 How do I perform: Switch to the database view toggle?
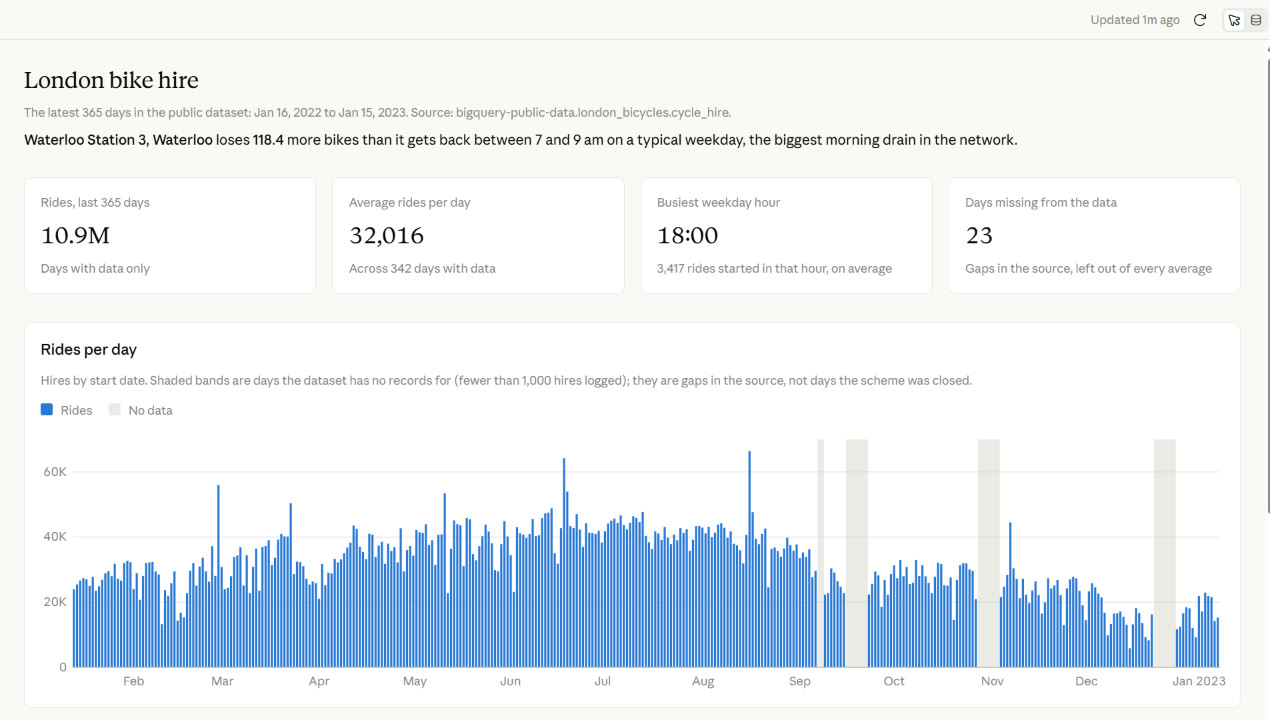pos(1256,20)
